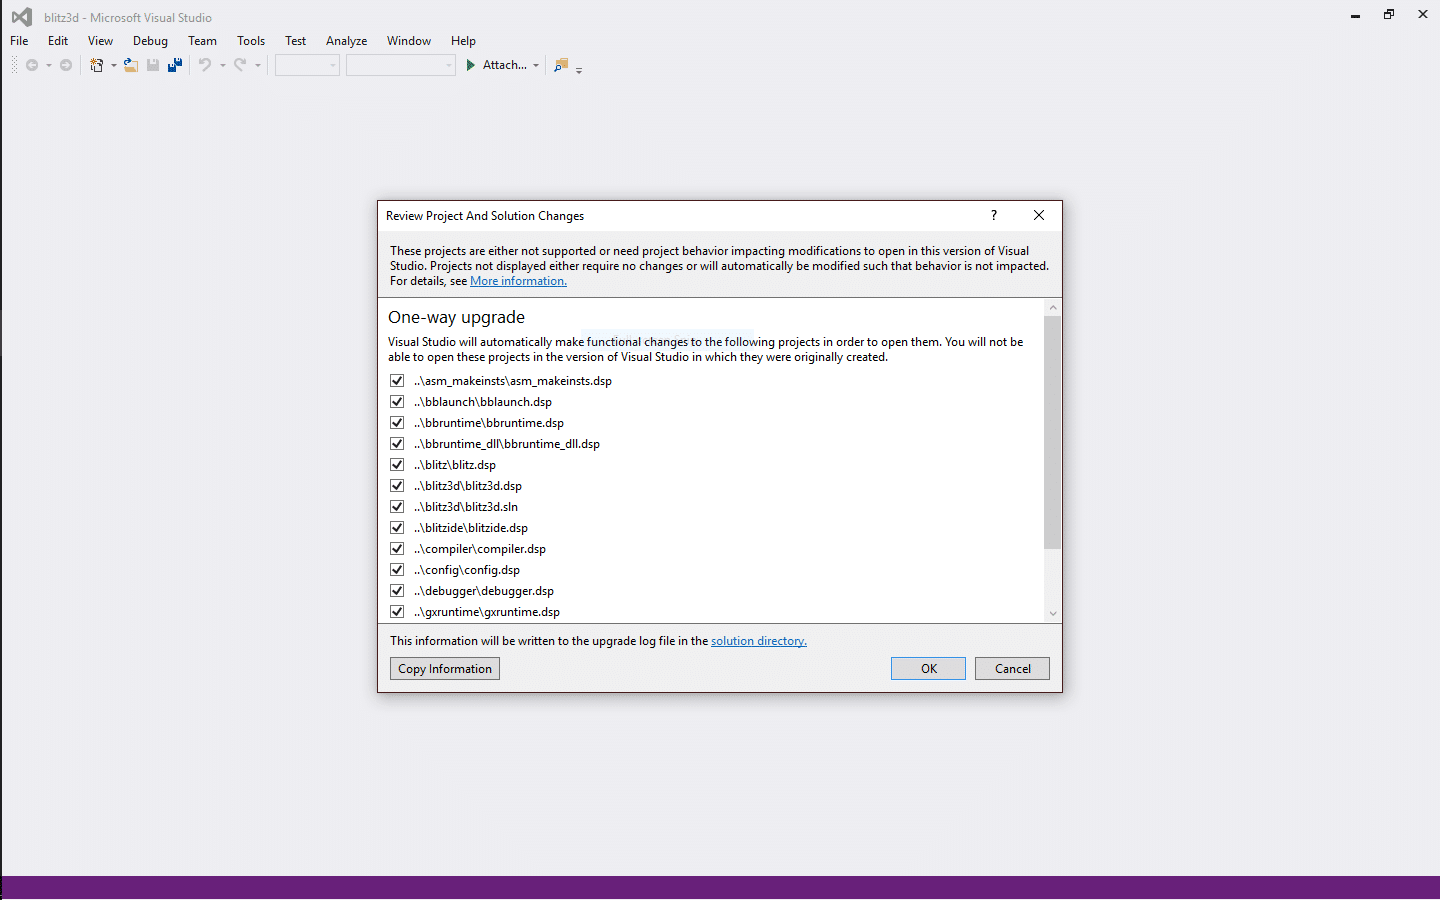The width and height of the screenshot is (1440, 900).
Task: Click the '..\compiler\compiler.dsp' file name
Action: click(x=480, y=549)
